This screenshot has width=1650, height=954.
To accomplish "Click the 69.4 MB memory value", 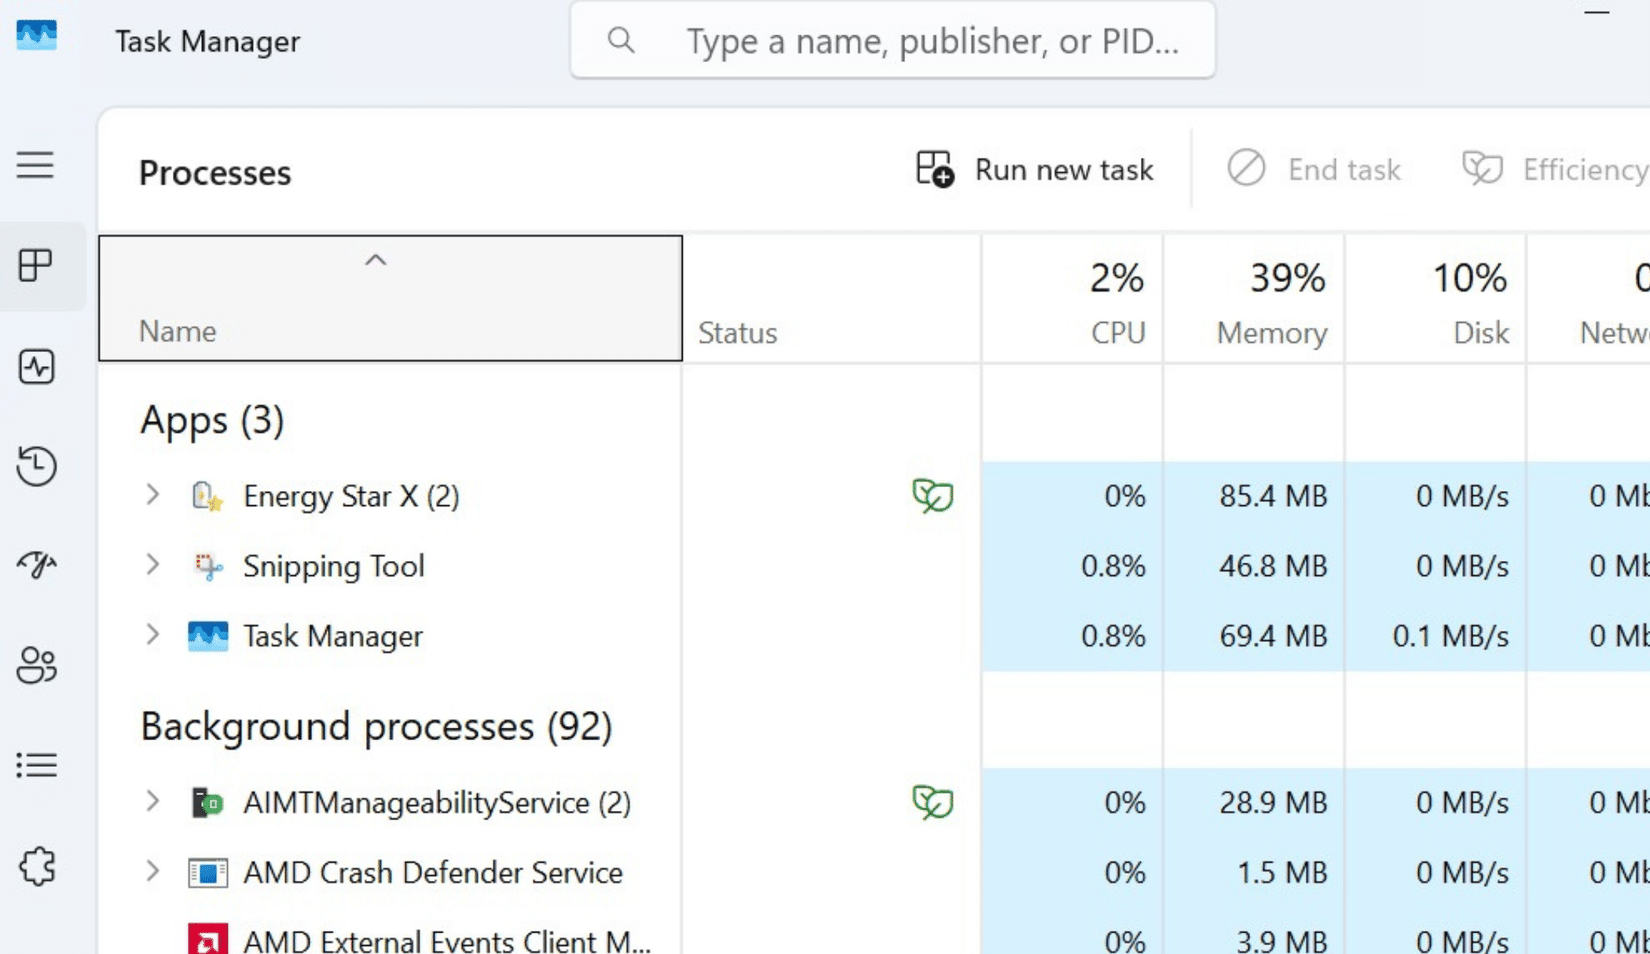I will click(1273, 636).
